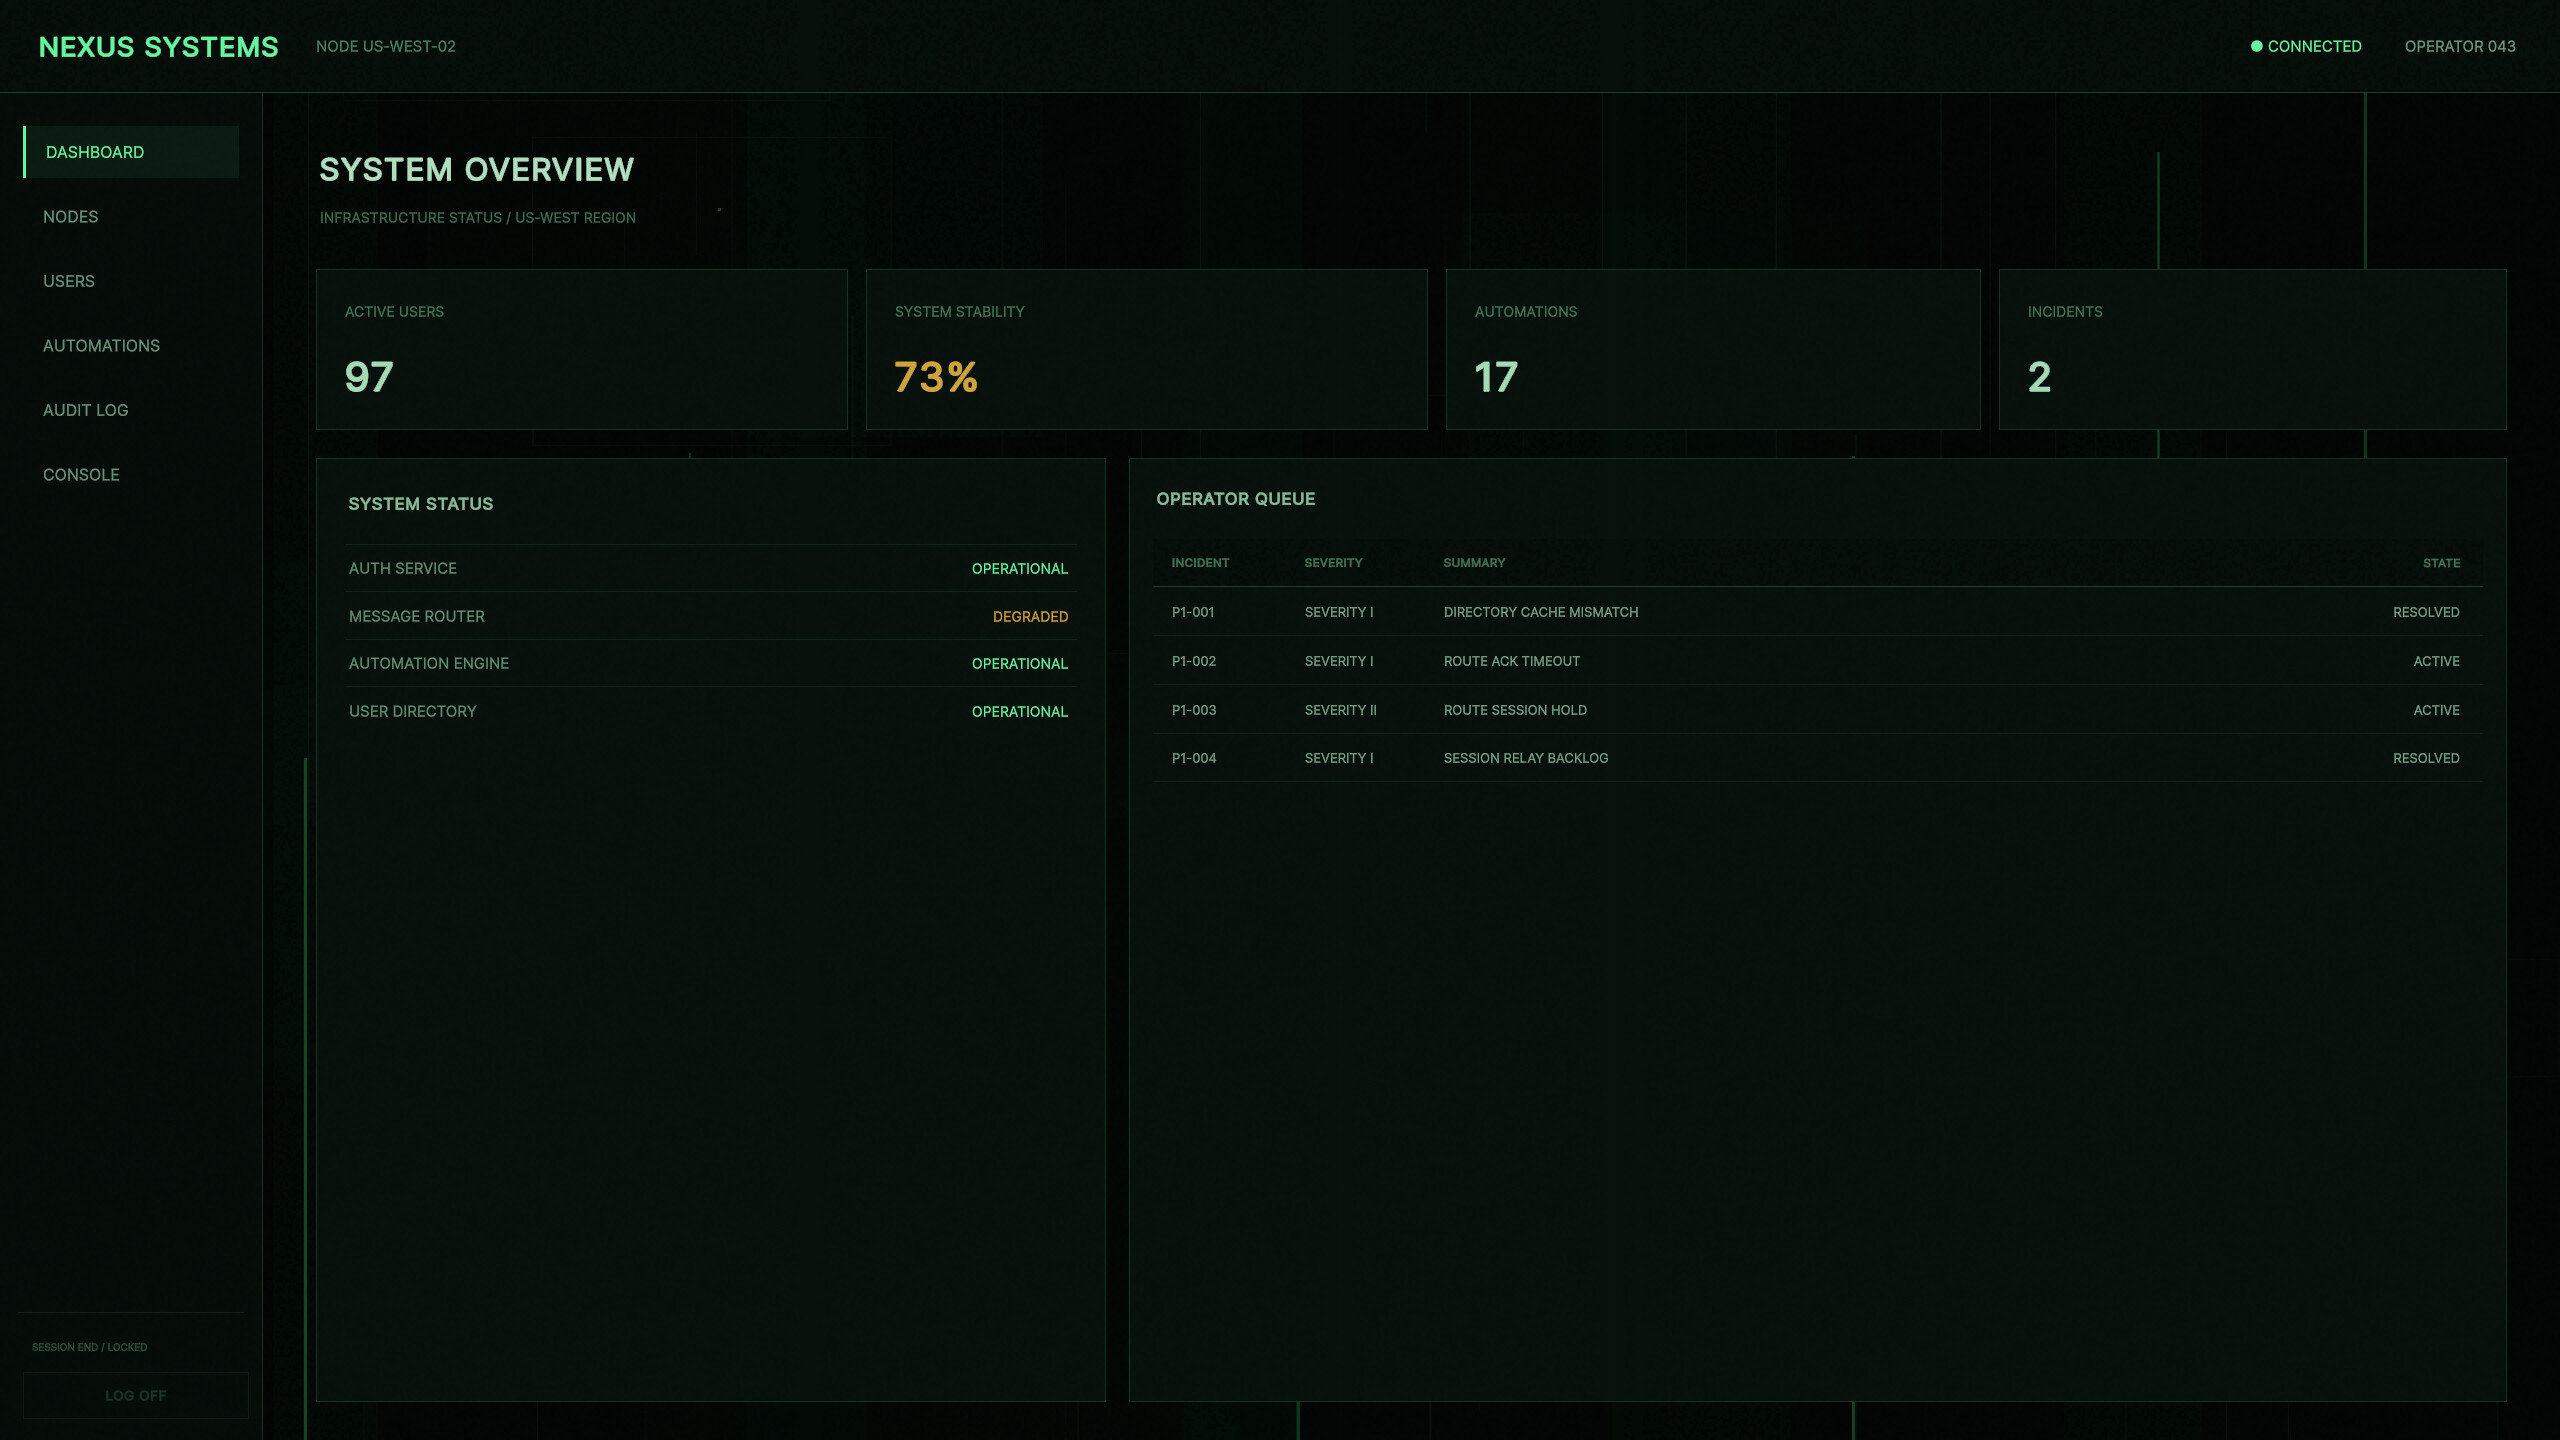This screenshot has width=2560, height=1440.
Task: Open incident P1-002
Action: click(x=1817, y=661)
